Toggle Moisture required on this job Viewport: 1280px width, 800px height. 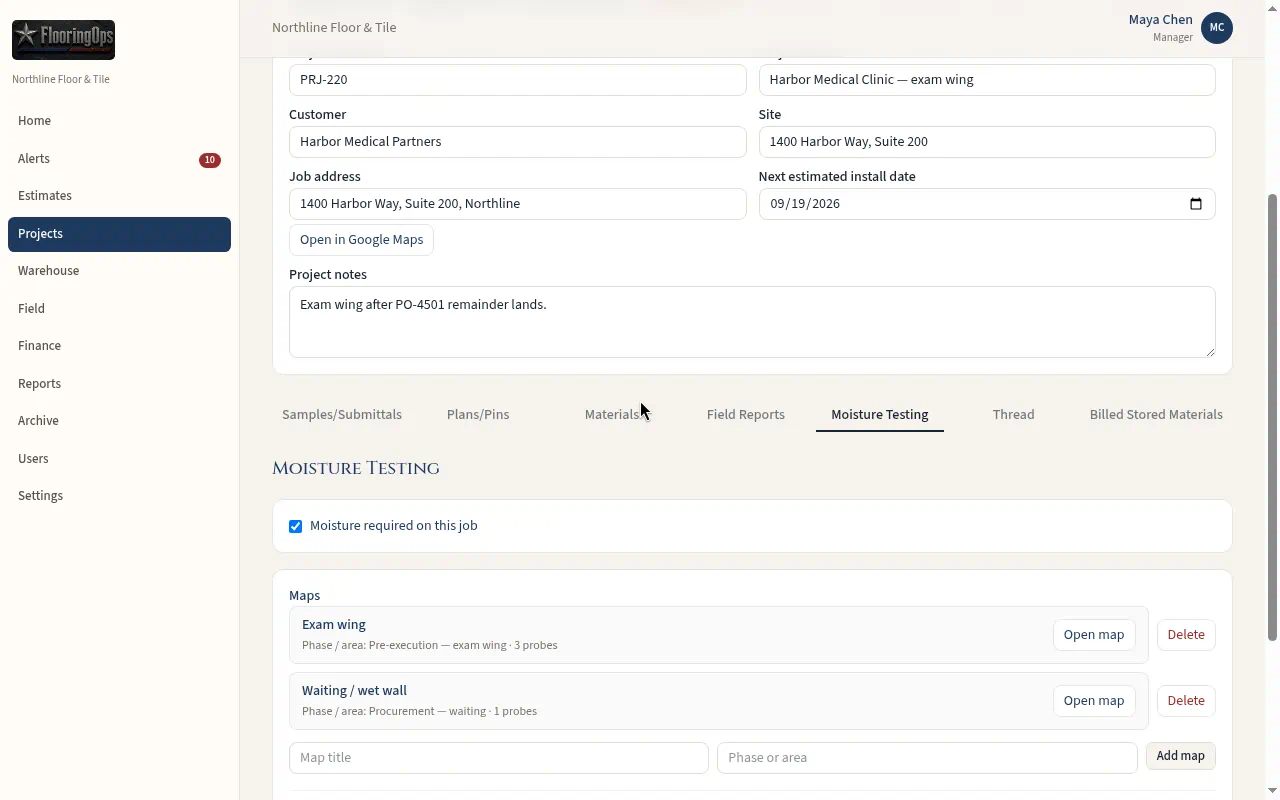296,526
